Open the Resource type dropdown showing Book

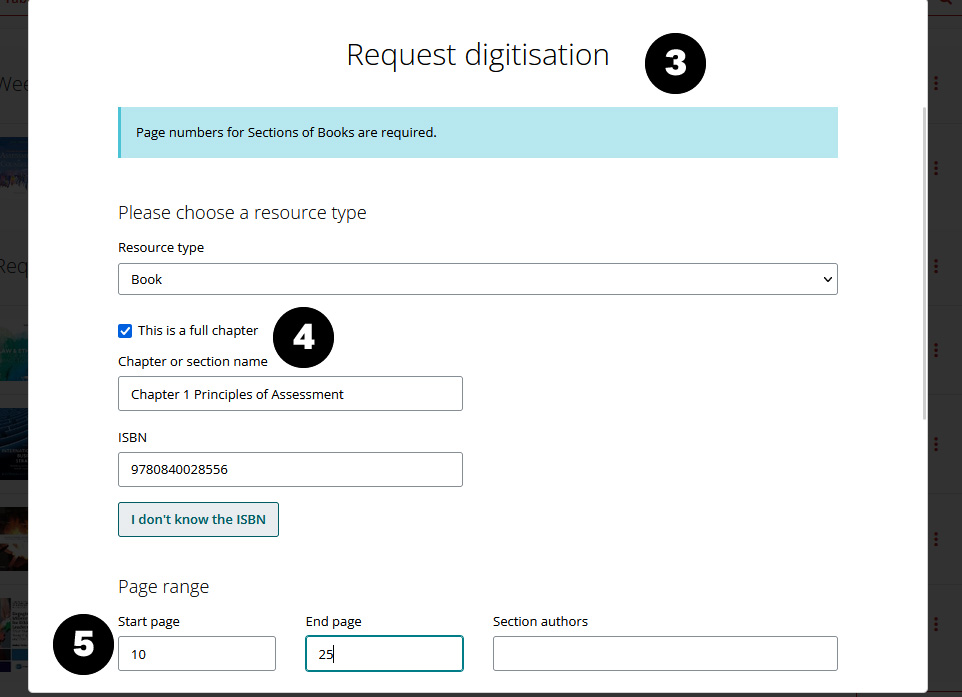[477, 279]
